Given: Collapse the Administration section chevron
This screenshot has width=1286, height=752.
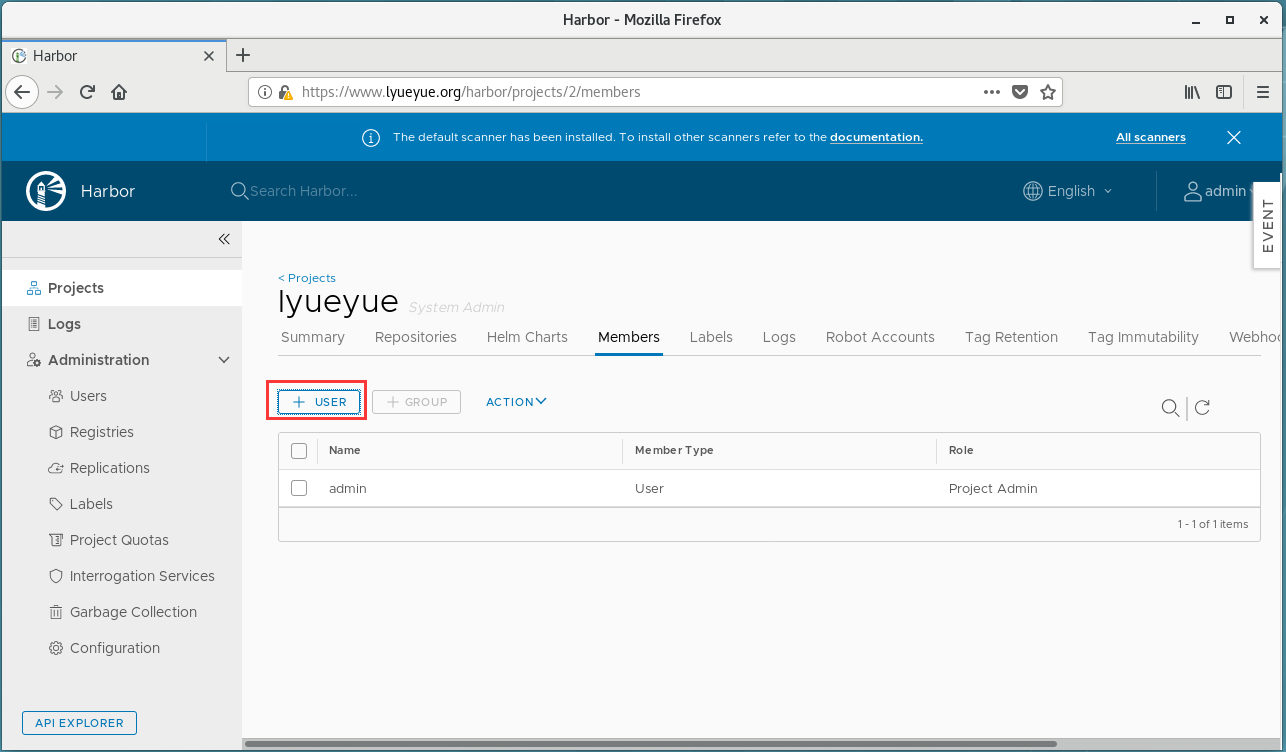Looking at the screenshot, I should [x=224, y=360].
